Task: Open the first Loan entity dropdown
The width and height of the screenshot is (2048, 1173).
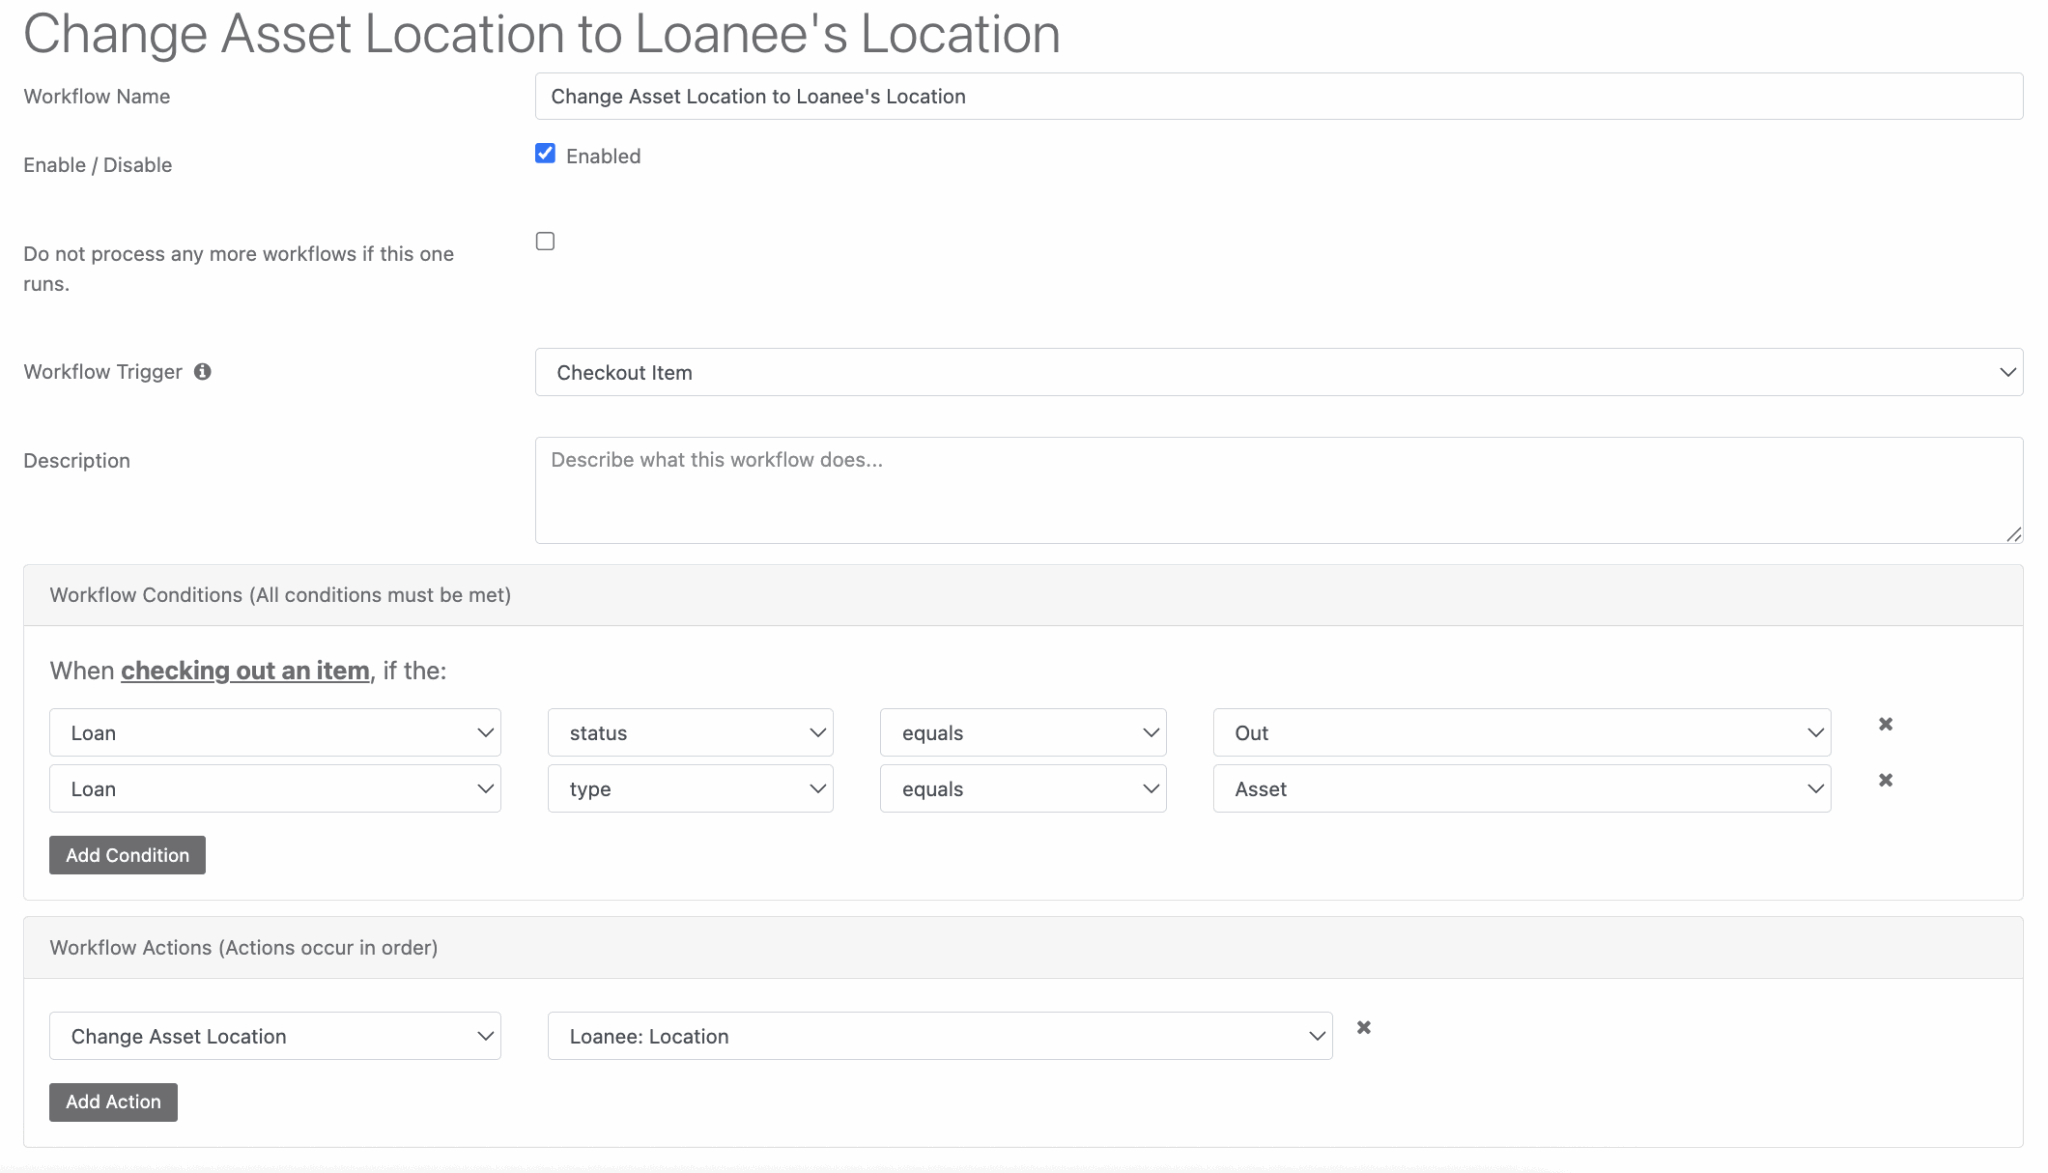Action: click(x=274, y=732)
